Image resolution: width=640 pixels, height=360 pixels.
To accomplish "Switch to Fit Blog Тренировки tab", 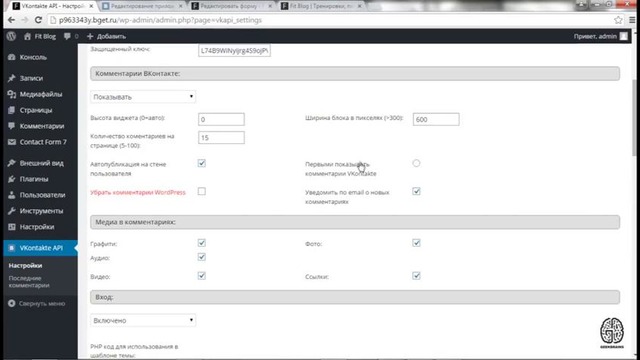I will (321, 6).
